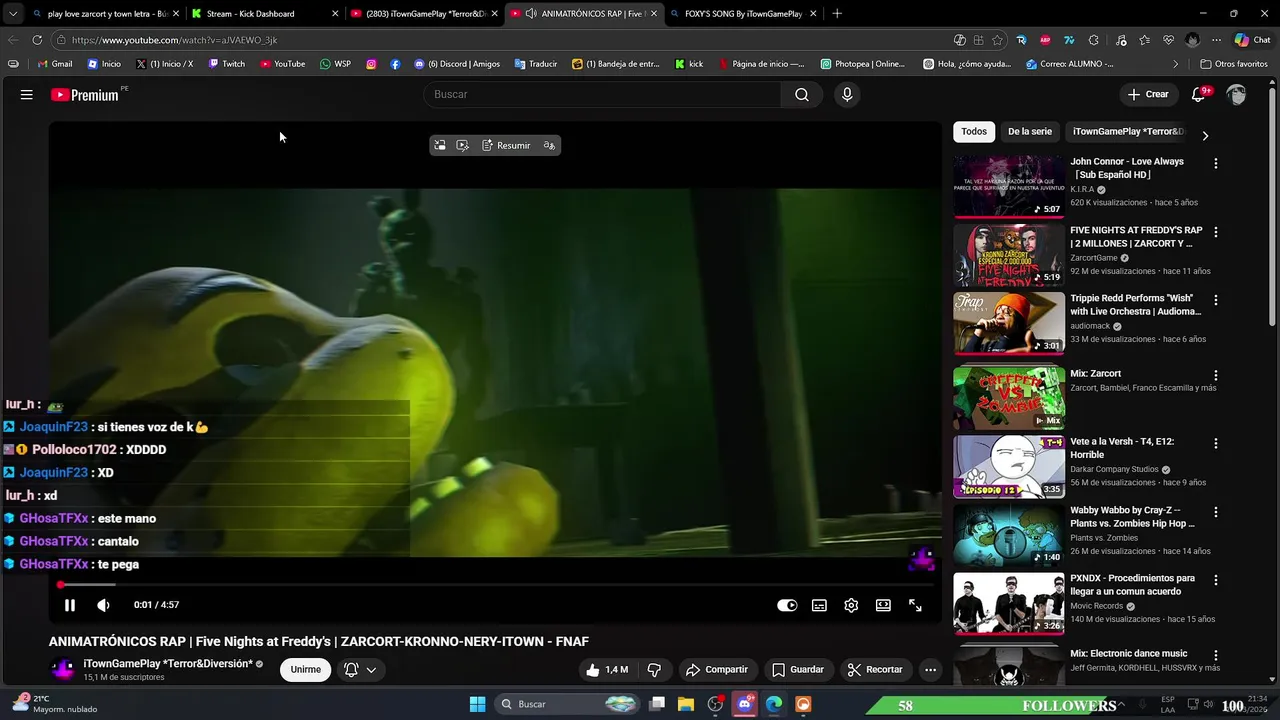Screen dimensions: 1280x720
Task: Click the magnifier search button
Action: [x=802, y=94]
